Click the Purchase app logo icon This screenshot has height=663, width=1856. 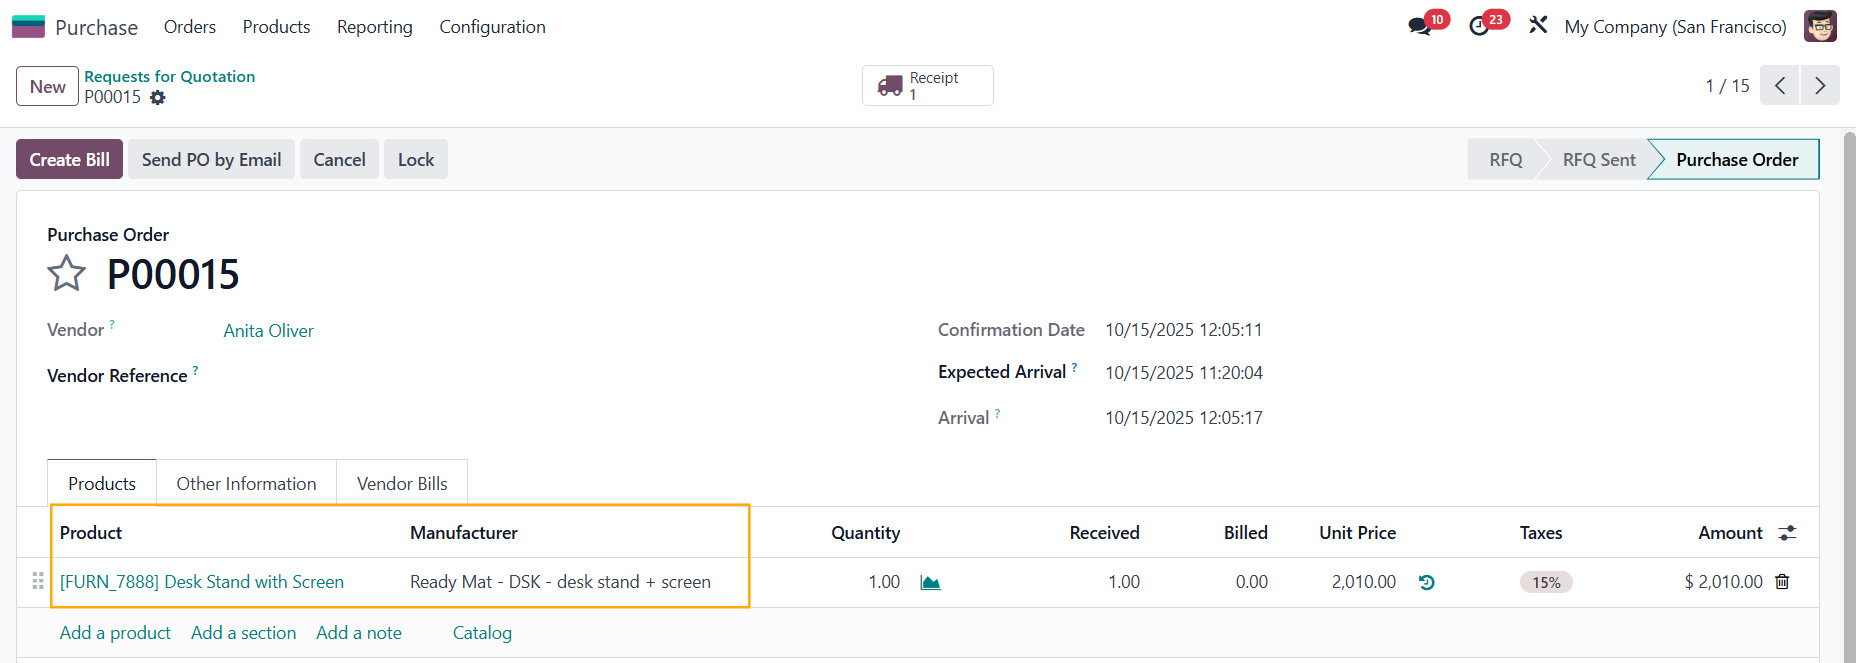(28, 27)
